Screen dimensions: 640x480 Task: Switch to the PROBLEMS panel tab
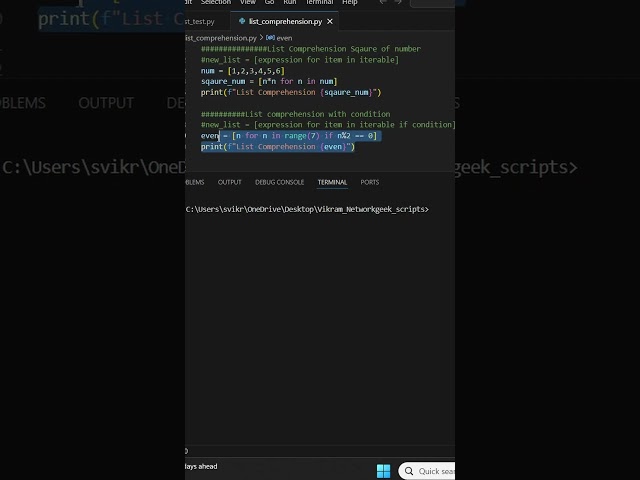(x=195, y=182)
